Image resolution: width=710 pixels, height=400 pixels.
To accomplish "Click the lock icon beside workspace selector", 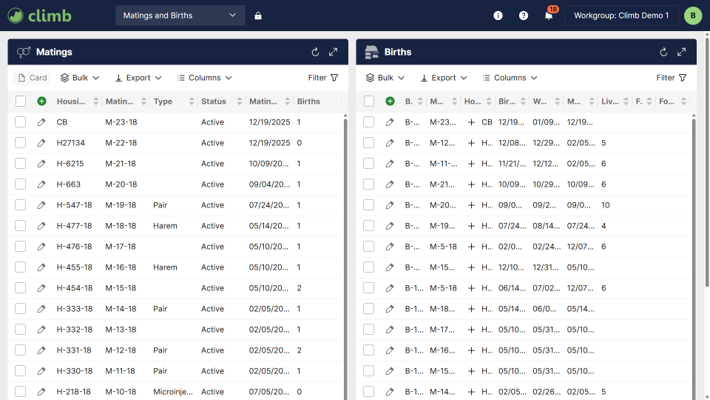I will tap(258, 16).
